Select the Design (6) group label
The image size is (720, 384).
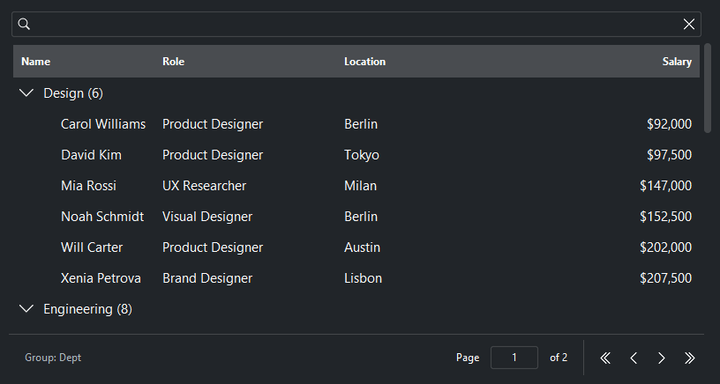click(x=73, y=93)
